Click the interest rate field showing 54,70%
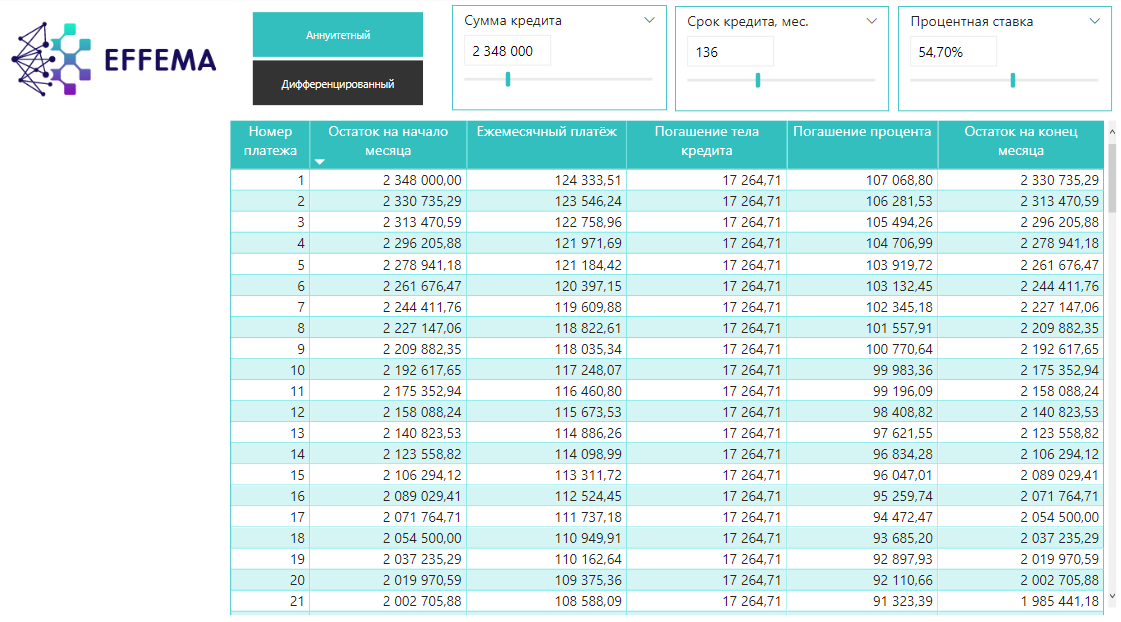This screenshot has width=1121, height=622. (x=953, y=52)
